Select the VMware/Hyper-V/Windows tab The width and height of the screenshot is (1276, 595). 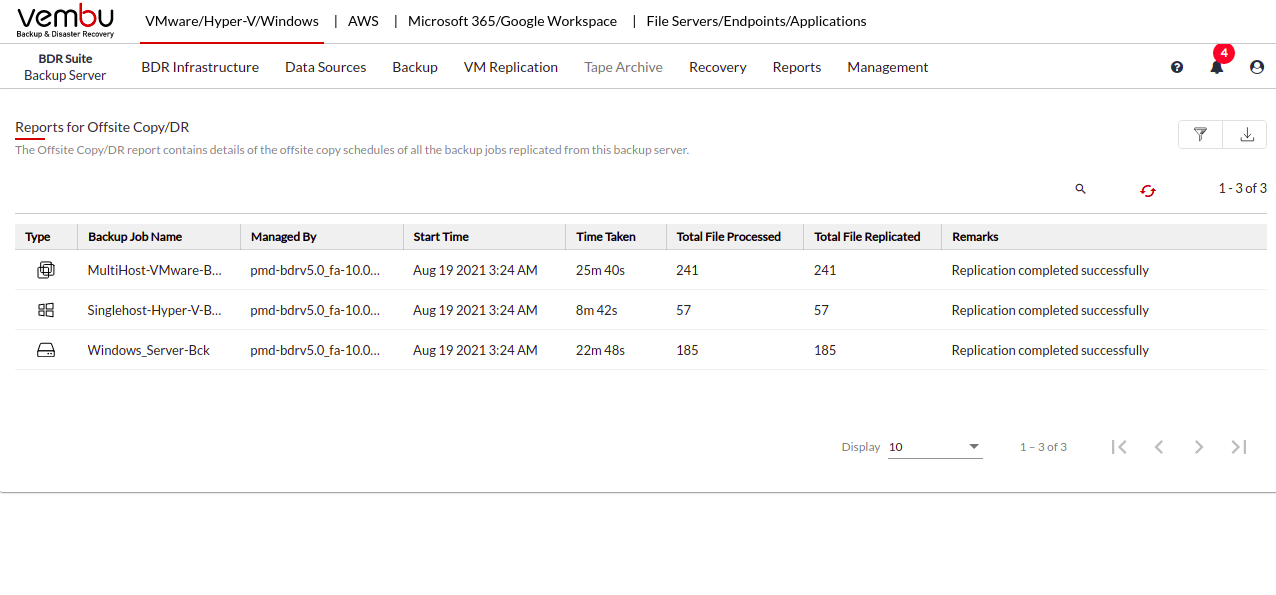[x=232, y=21]
